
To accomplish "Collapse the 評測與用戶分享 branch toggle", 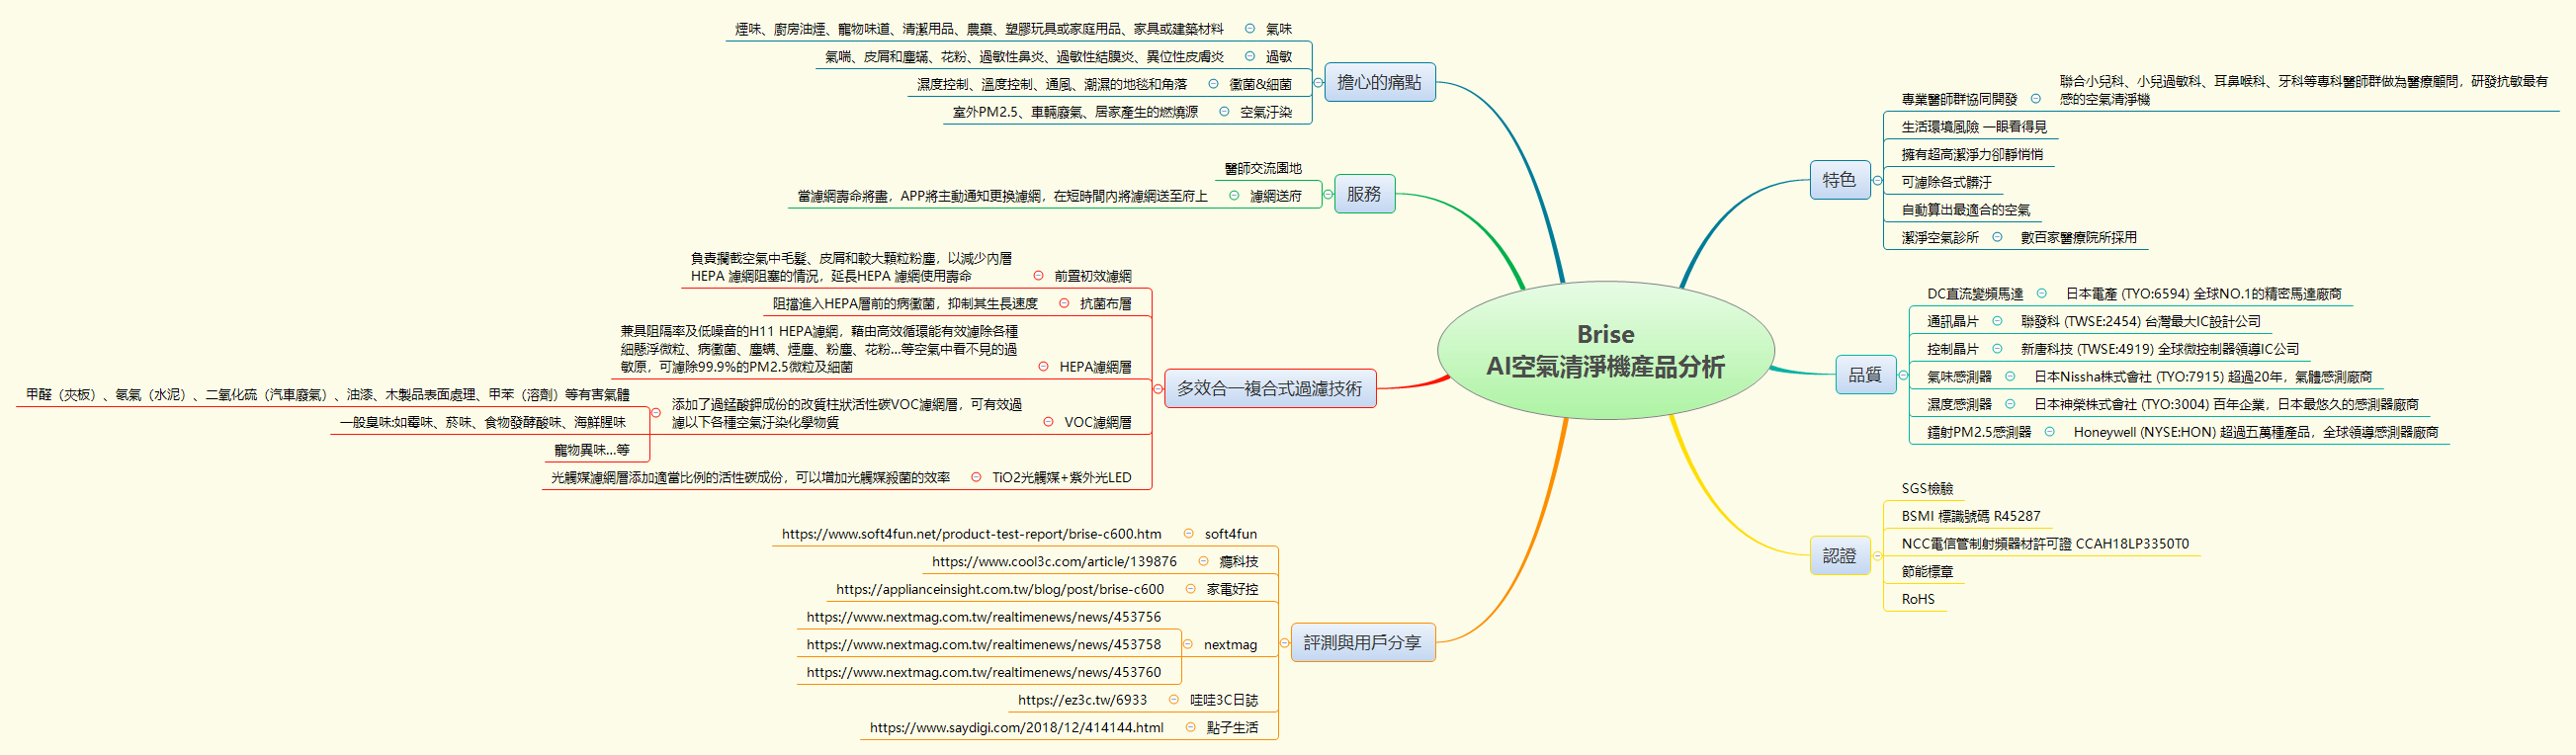I will click(1284, 643).
